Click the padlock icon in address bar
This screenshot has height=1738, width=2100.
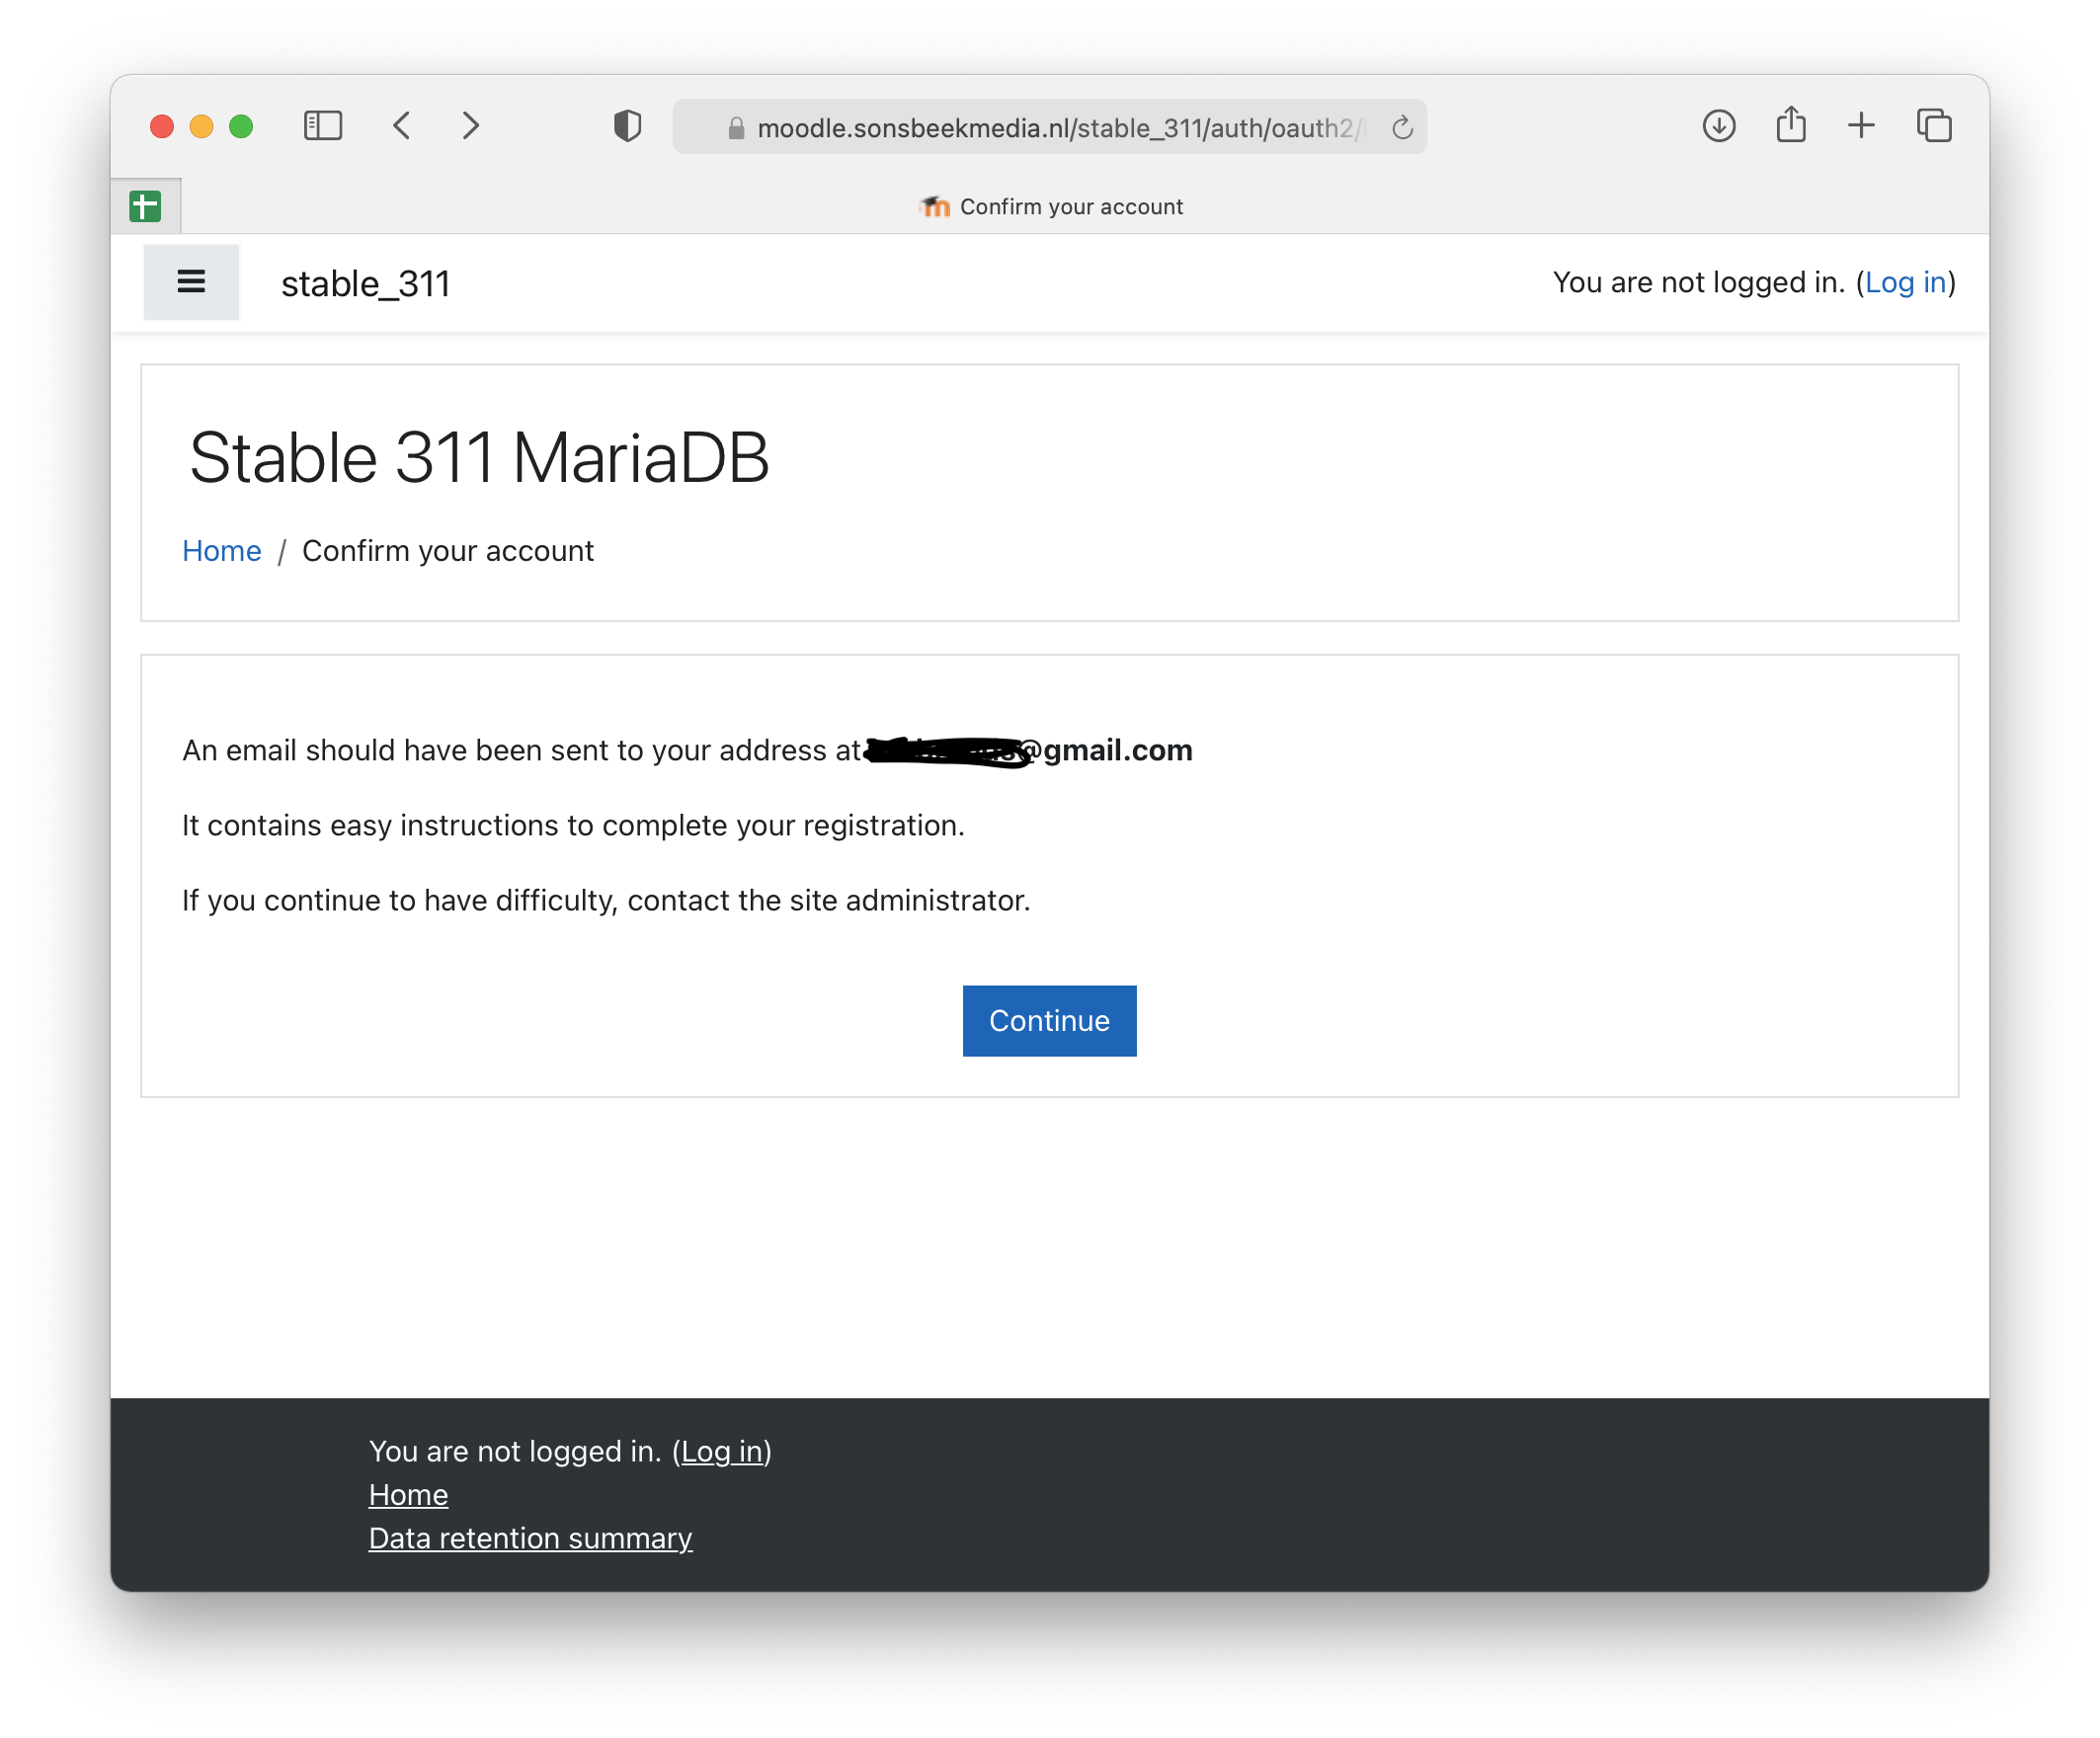tap(736, 128)
